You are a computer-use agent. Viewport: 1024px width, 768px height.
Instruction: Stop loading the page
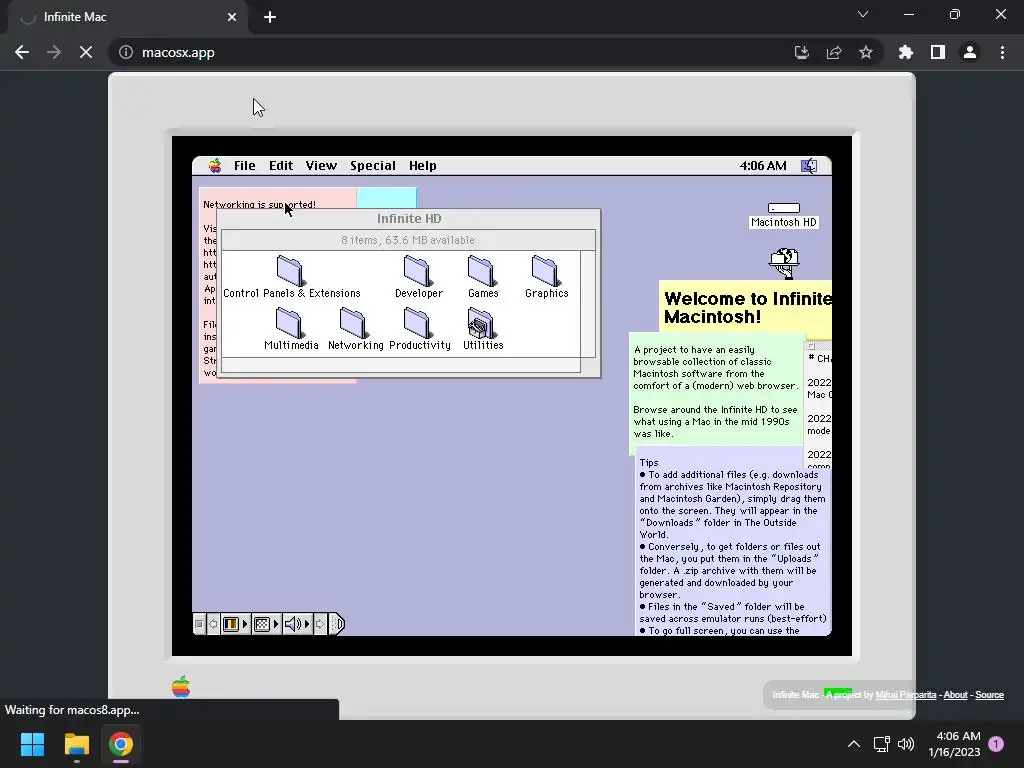(86, 52)
